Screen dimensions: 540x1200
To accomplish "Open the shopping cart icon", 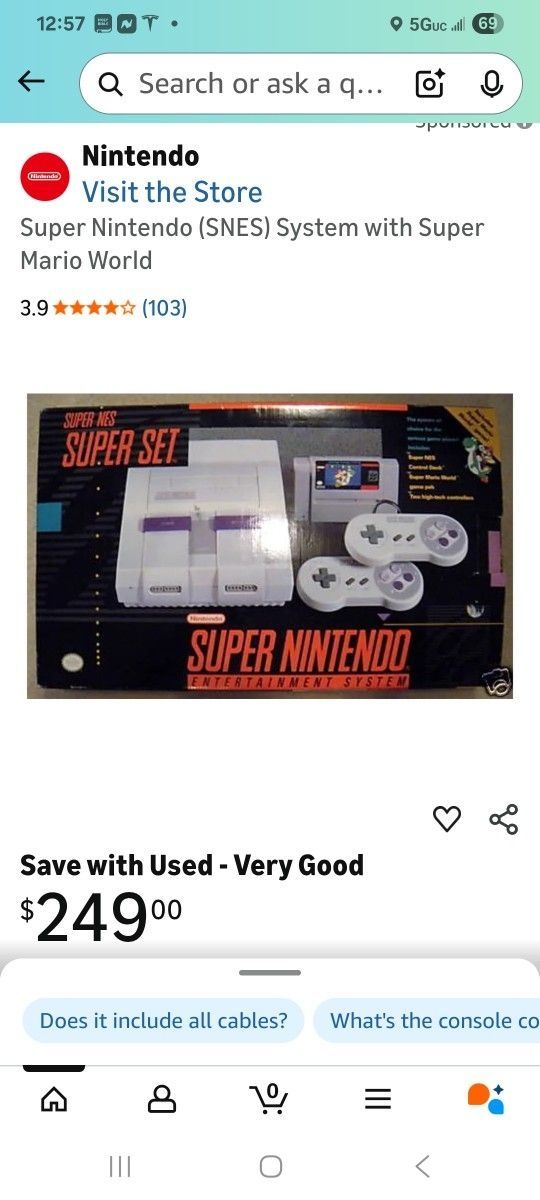I will pos(269,1098).
